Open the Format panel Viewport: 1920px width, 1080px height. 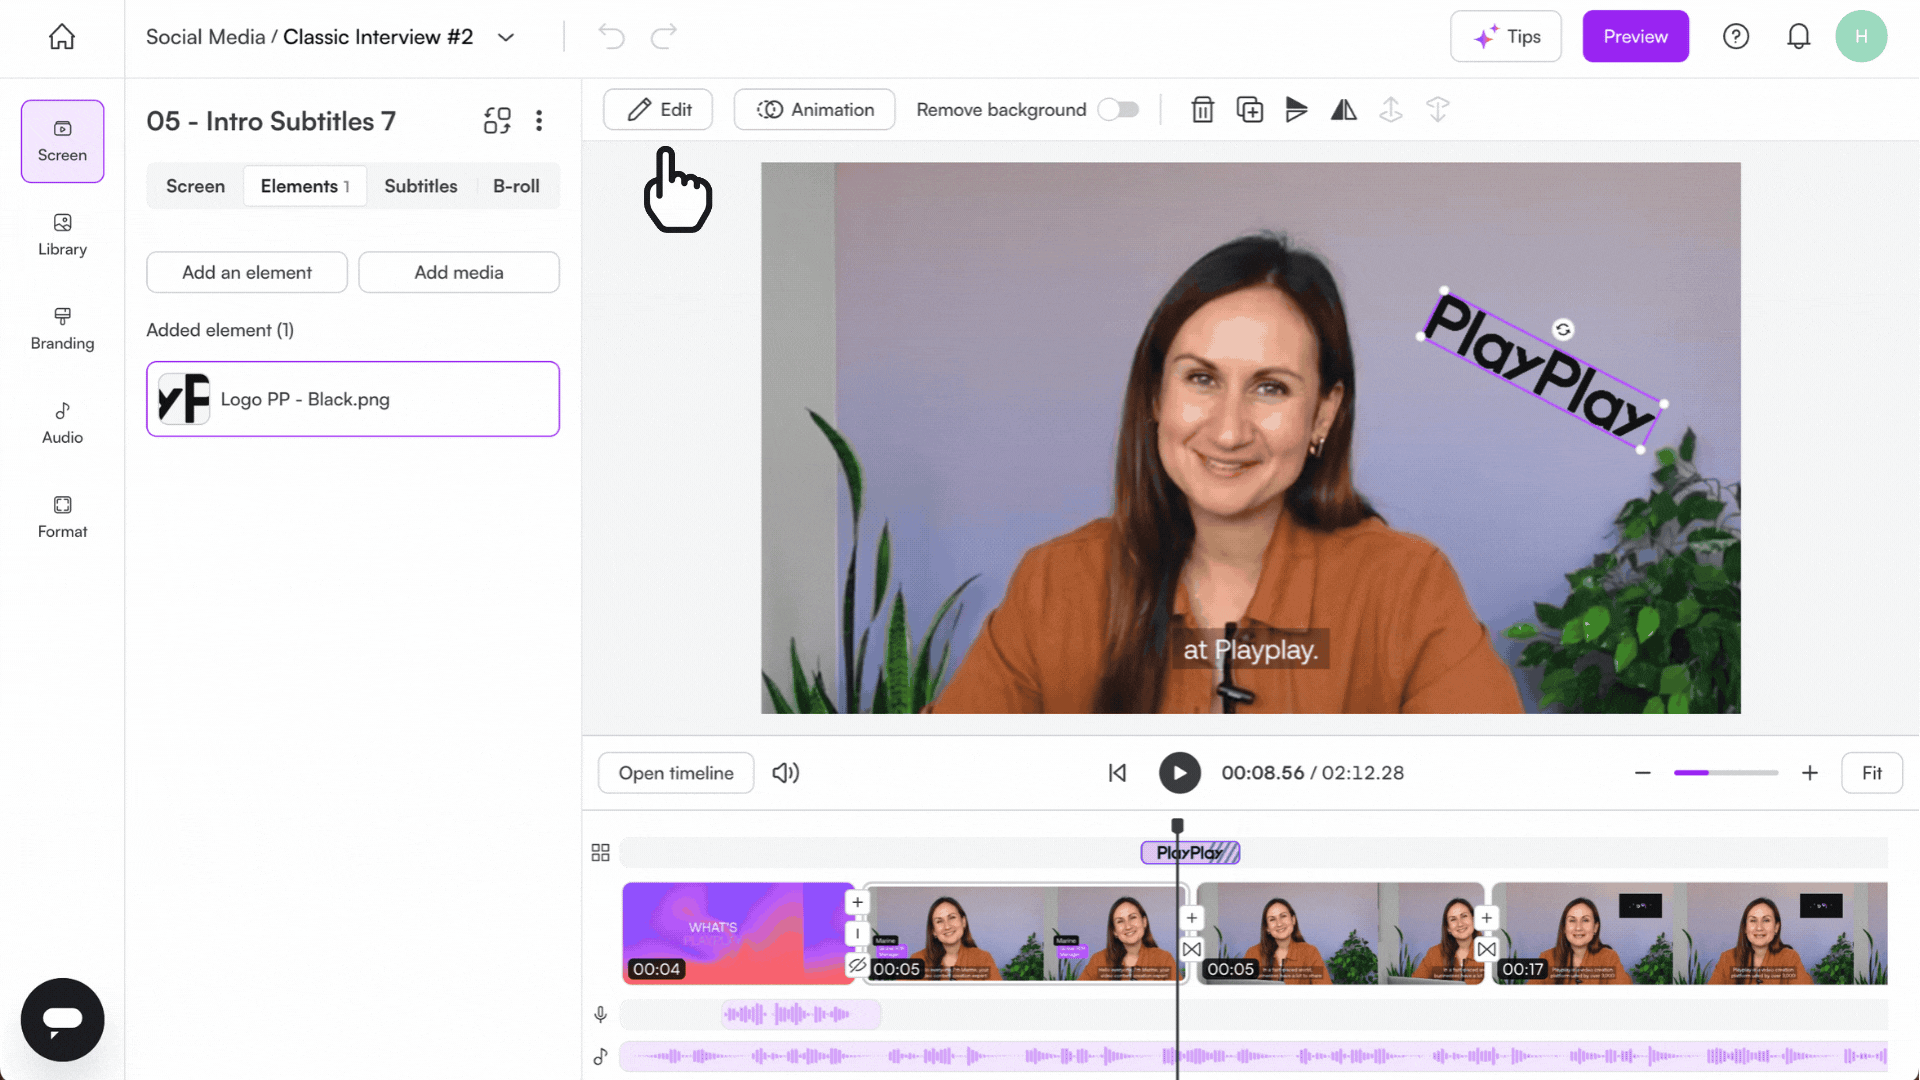(61, 516)
